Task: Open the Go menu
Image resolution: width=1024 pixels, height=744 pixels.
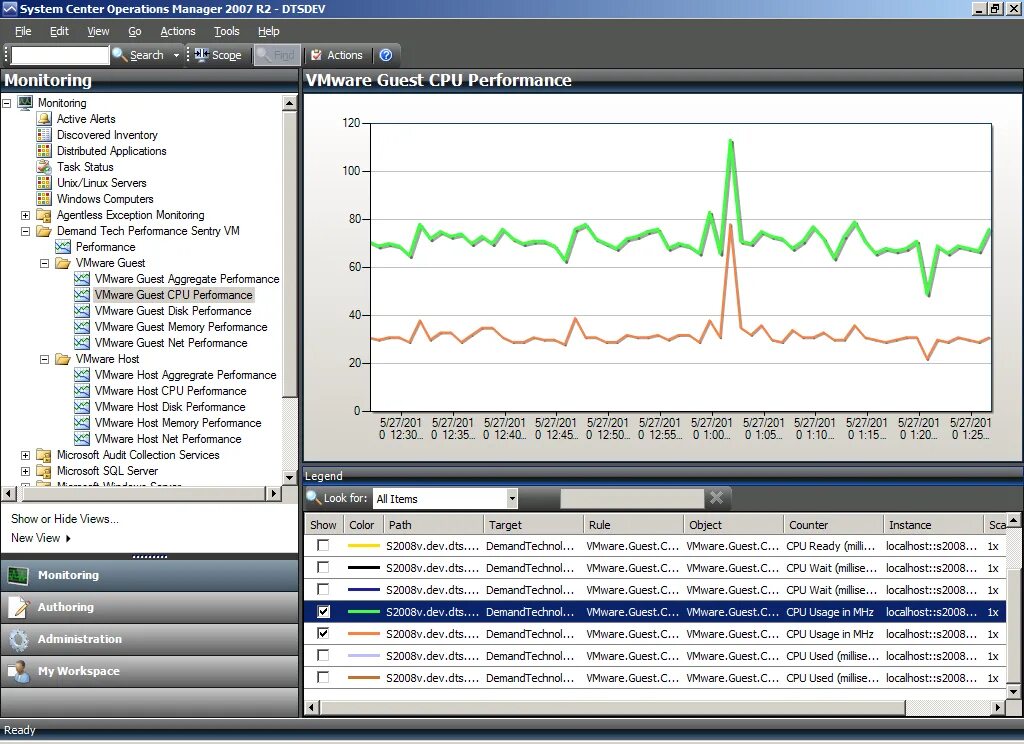Action: click(x=135, y=31)
